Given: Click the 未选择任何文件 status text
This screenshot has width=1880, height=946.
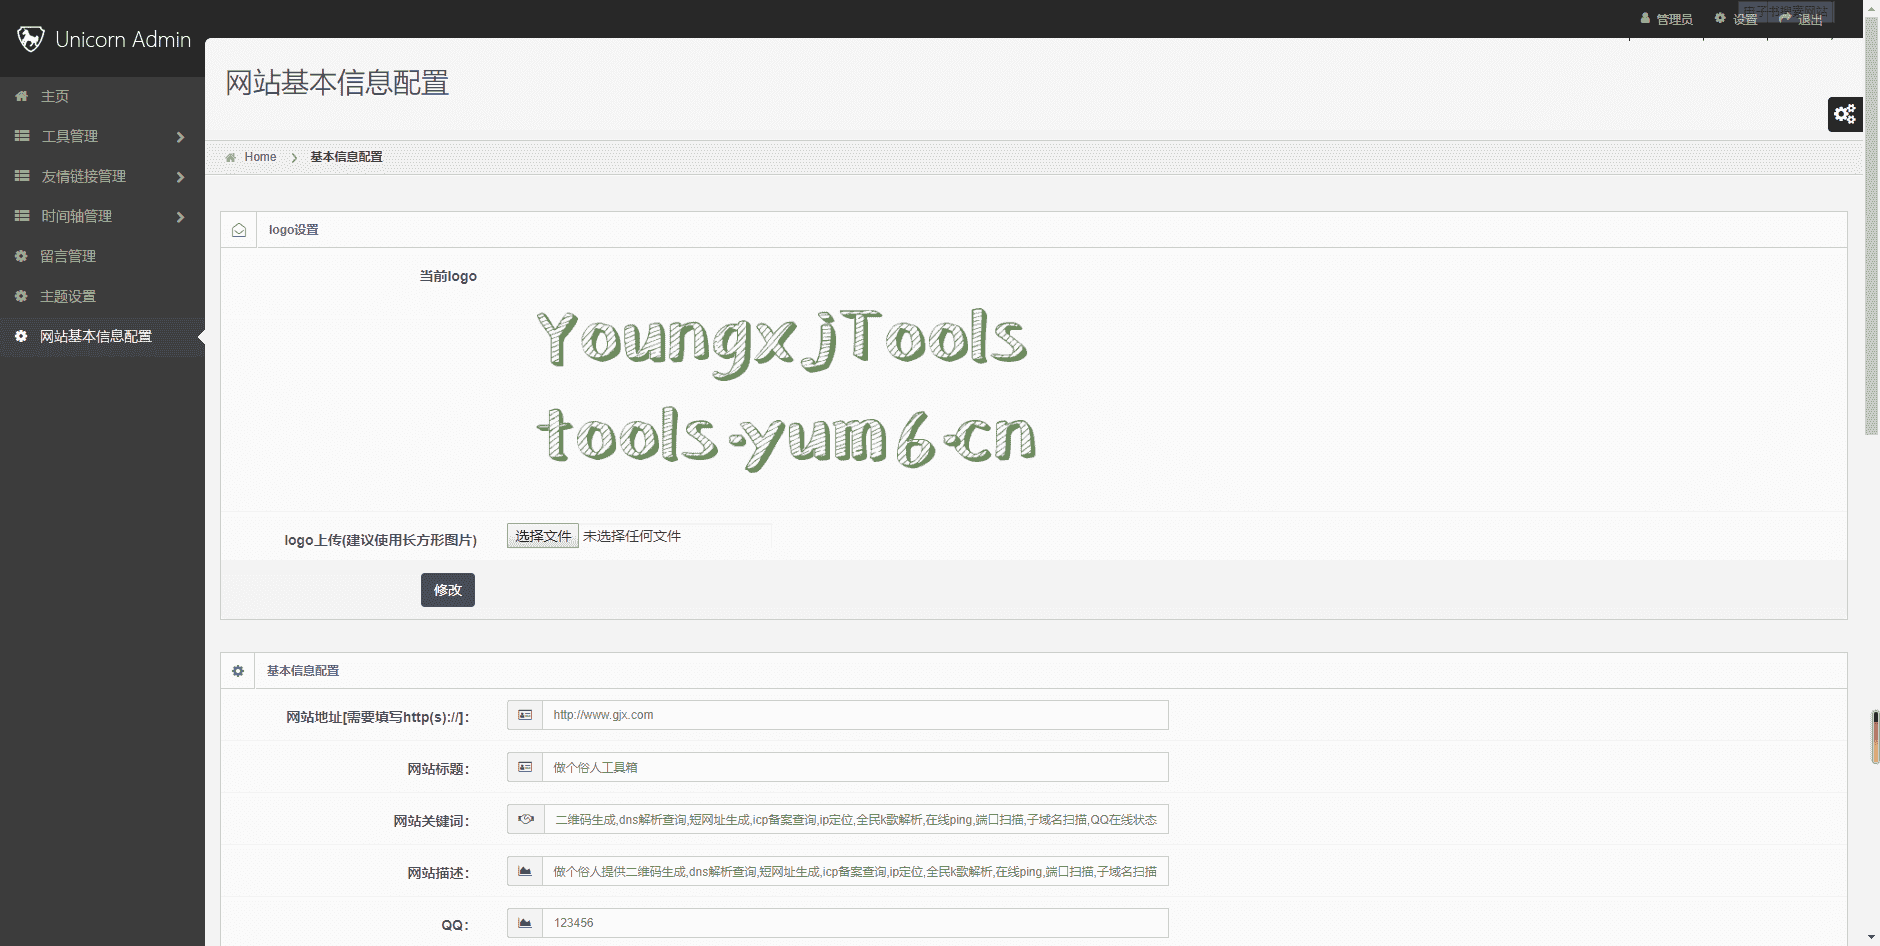Looking at the screenshot, I should pyautogui.click(x=632, y=536).
